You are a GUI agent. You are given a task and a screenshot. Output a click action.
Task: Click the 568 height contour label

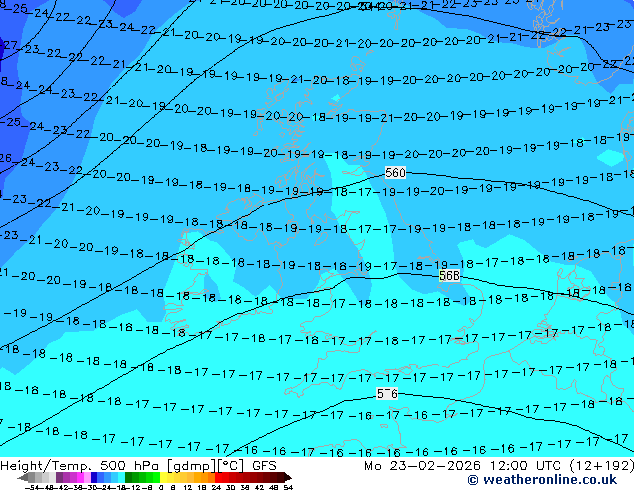(x=449, y=276)
